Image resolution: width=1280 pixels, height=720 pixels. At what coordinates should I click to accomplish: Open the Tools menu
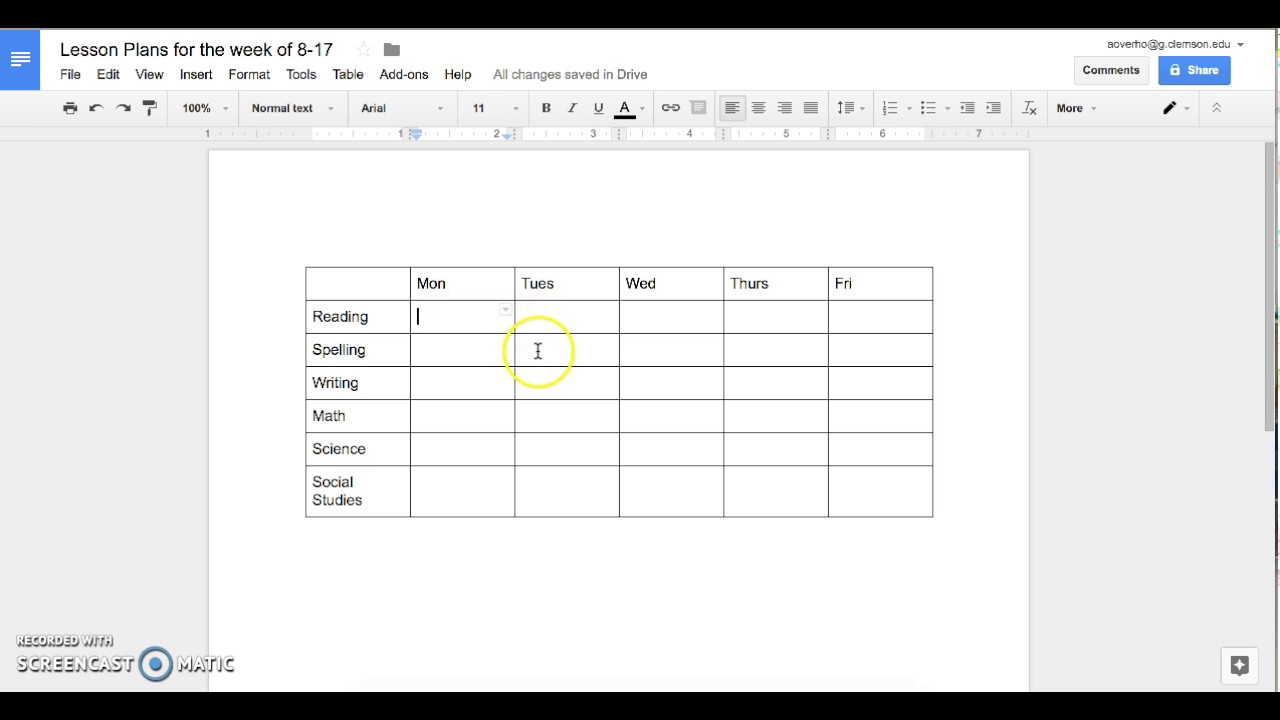click(301, 74)
